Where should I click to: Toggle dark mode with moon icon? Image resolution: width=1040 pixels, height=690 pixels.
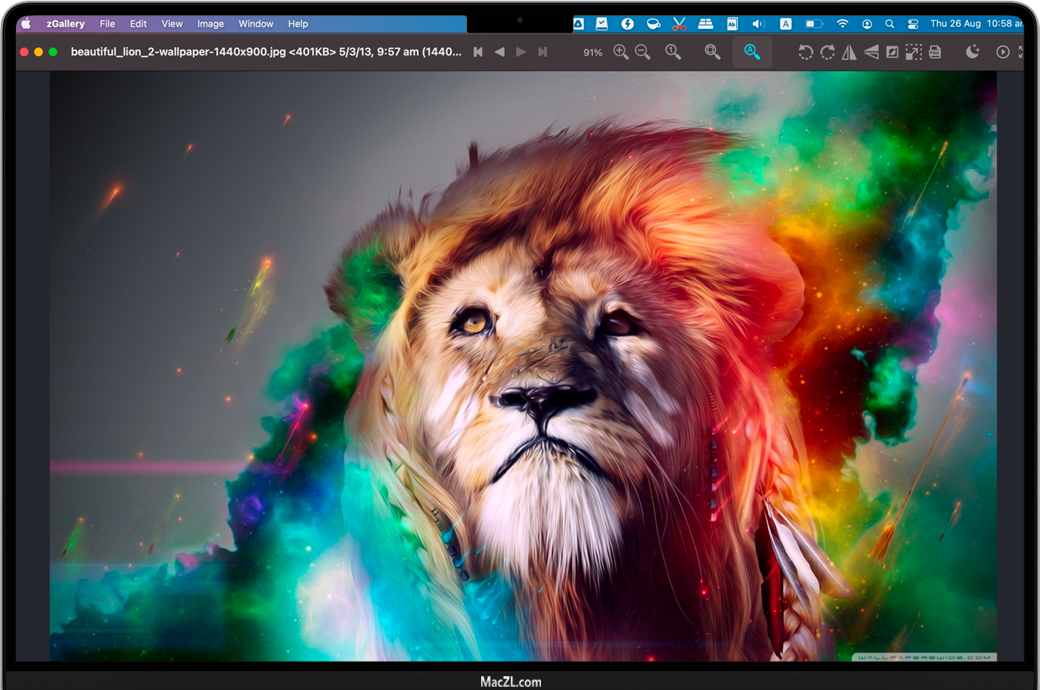[x=973, y=52]
